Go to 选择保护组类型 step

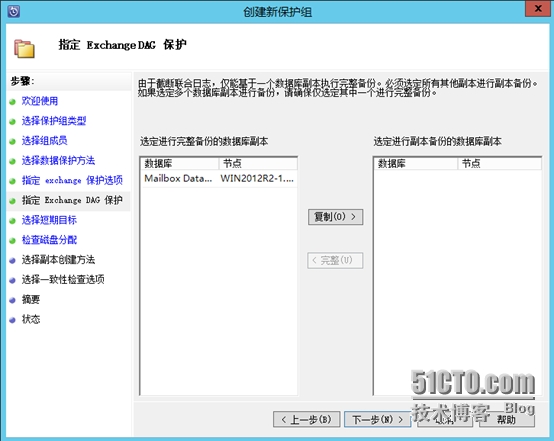pyautogui.click(x=54, y=121)
